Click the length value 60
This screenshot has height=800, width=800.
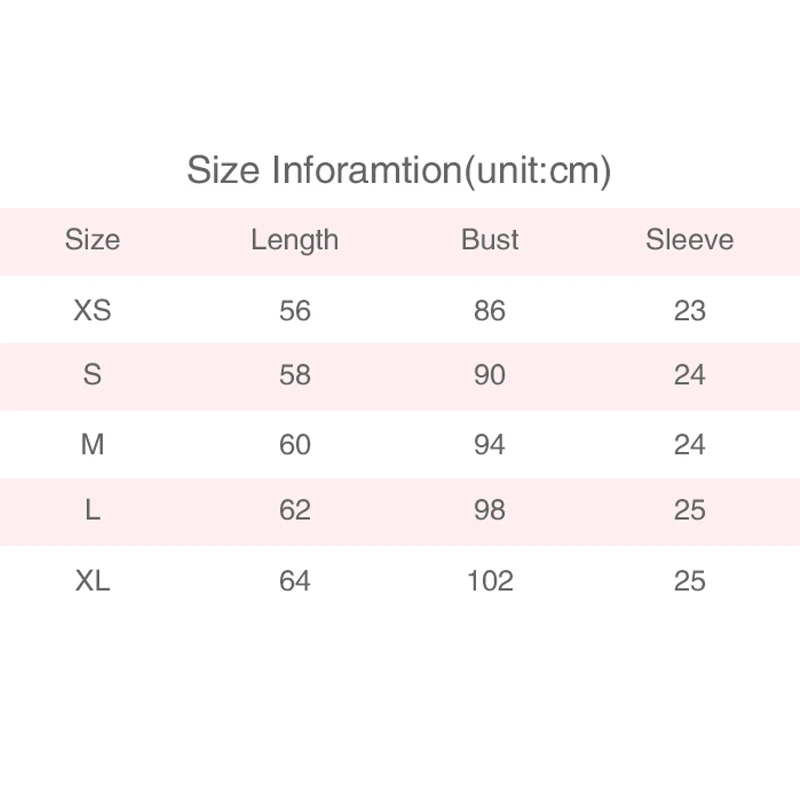[x=295, y=444]
